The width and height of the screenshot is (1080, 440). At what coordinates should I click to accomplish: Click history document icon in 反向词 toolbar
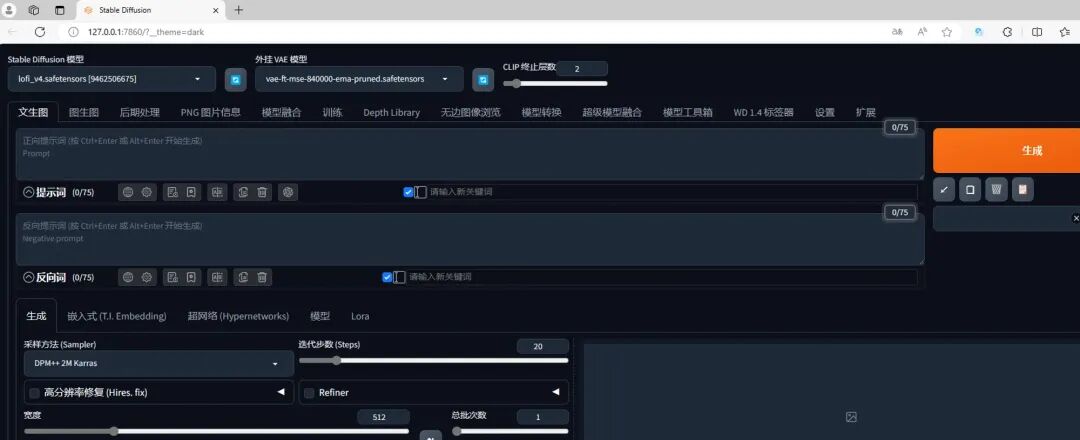pos(172,277)
